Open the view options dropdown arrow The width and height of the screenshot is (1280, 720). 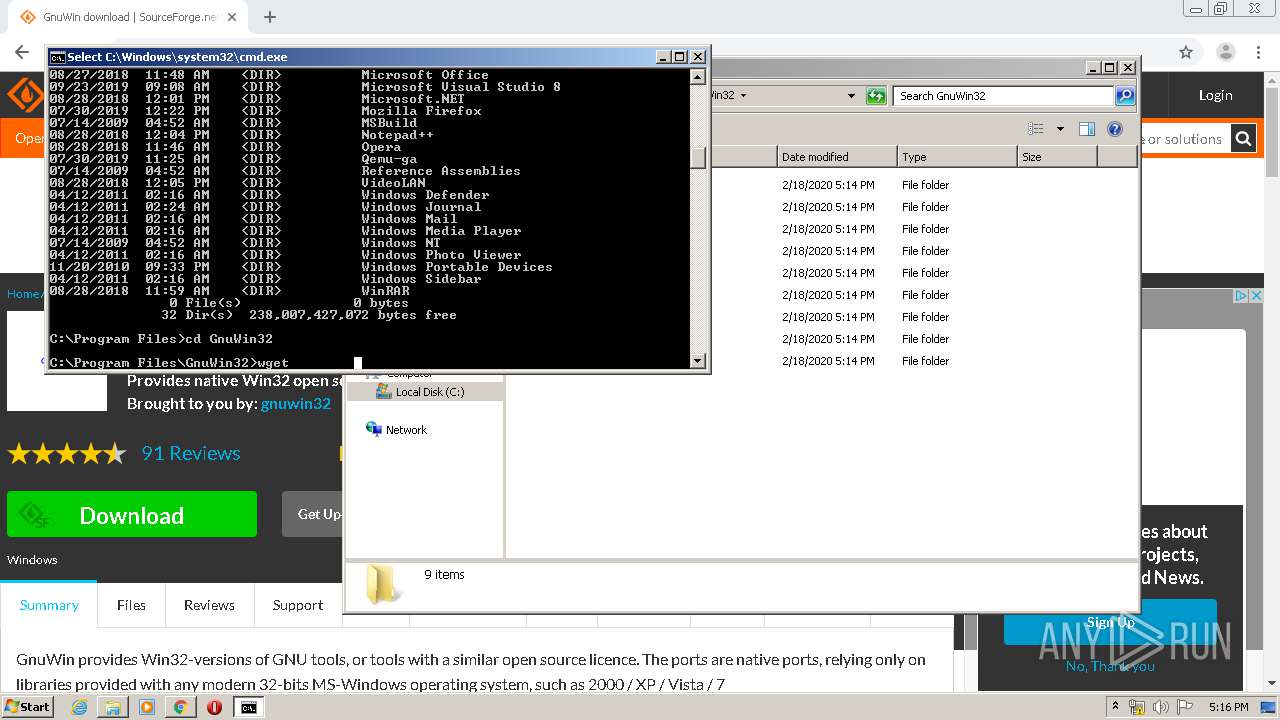[1060, 129]
